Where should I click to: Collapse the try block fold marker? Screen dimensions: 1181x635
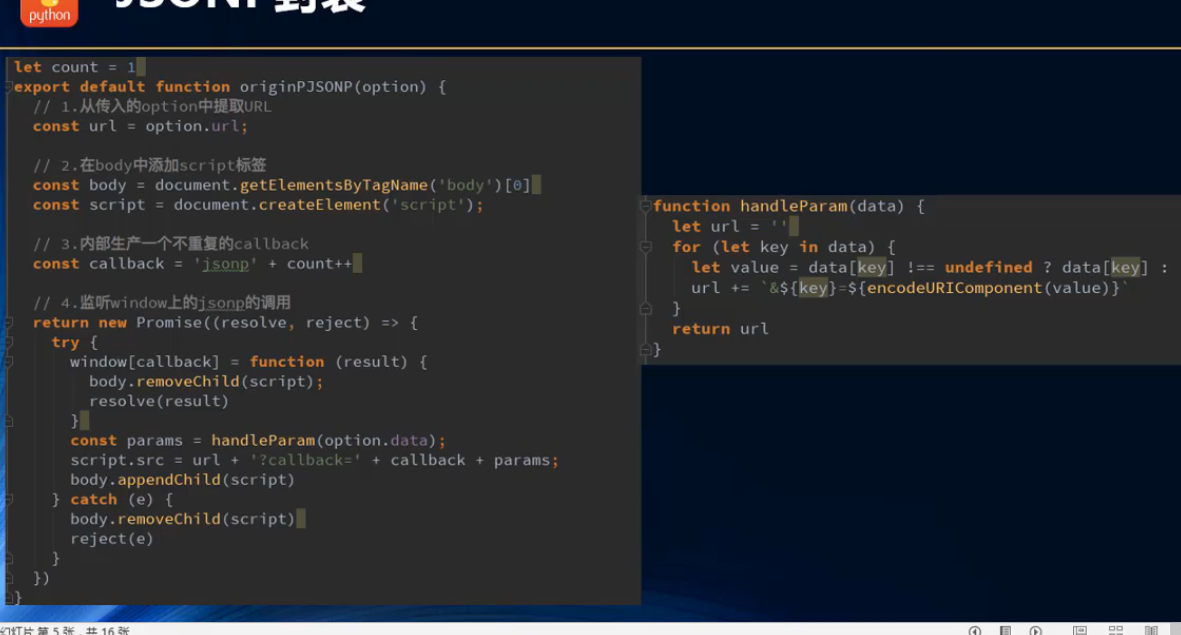click(x=9, y=343)
